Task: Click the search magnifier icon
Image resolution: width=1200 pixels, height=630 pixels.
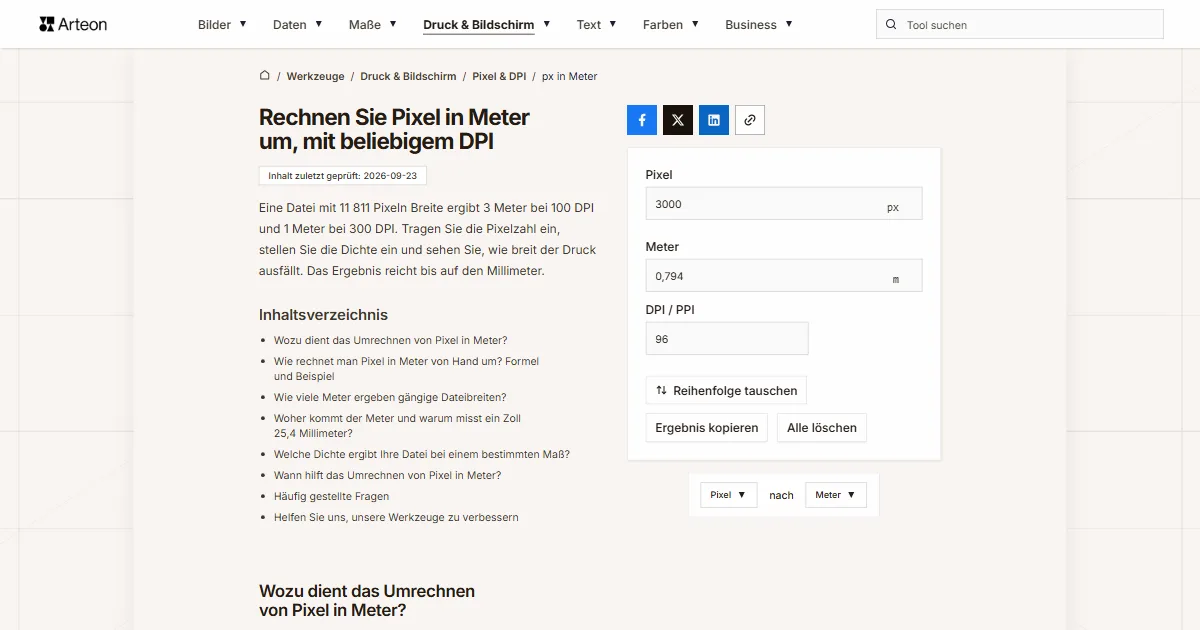Action: (892, 25)
